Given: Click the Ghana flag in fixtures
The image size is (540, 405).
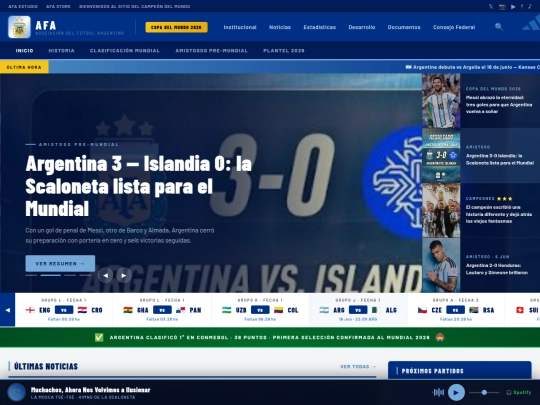Looking at the screenshot, I should [128, 310].
